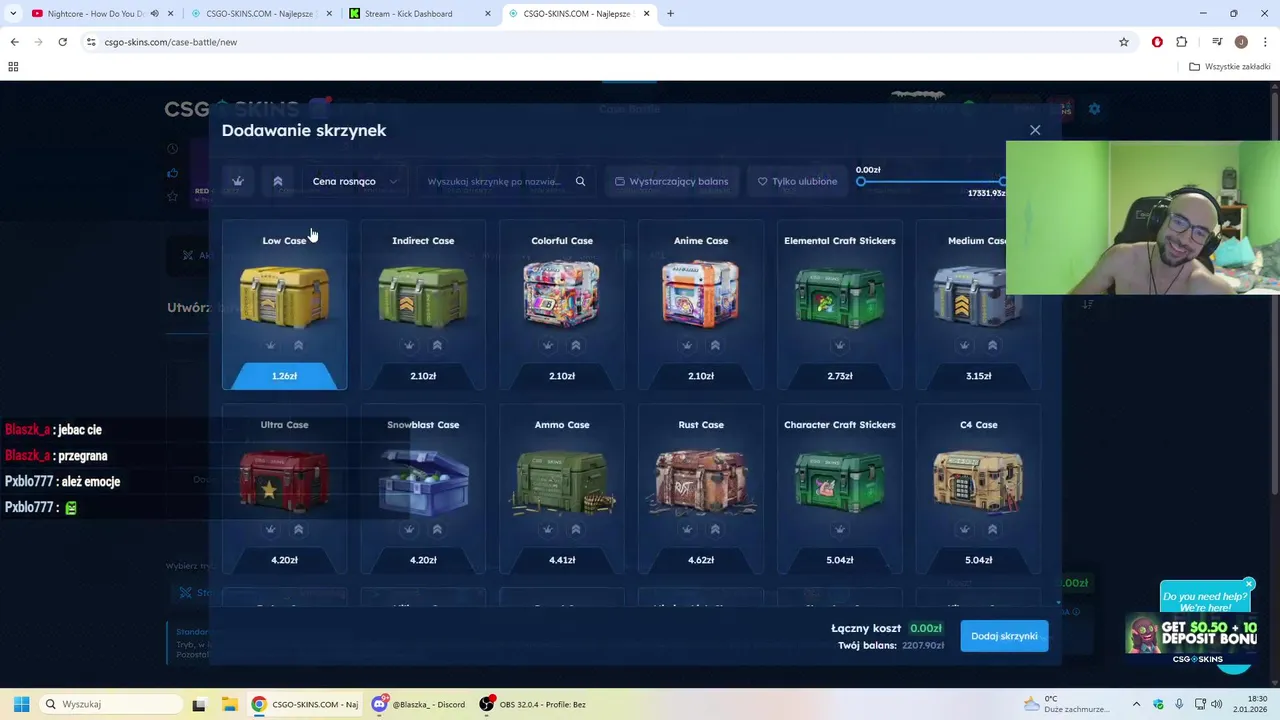Close the Dodawanie skrzynek dialog
The height and width of the screenshot is (720, 1280).
[1035, 130]
